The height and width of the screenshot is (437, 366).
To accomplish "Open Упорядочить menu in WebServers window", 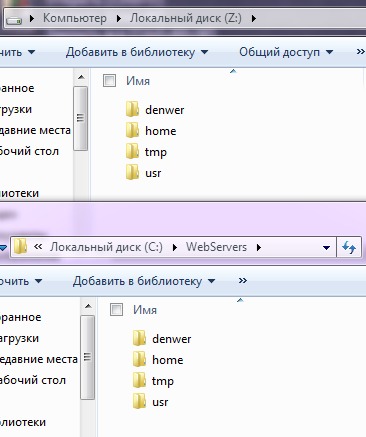I will pos(21,281).
